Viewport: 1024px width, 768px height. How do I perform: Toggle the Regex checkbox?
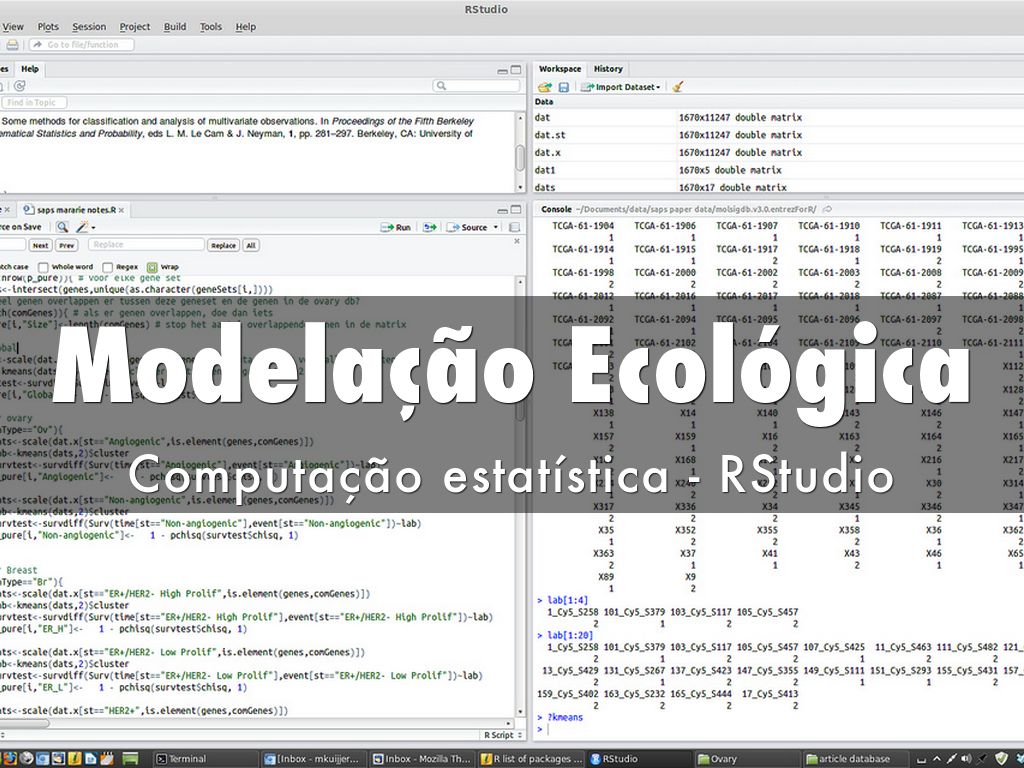(109, 267)
